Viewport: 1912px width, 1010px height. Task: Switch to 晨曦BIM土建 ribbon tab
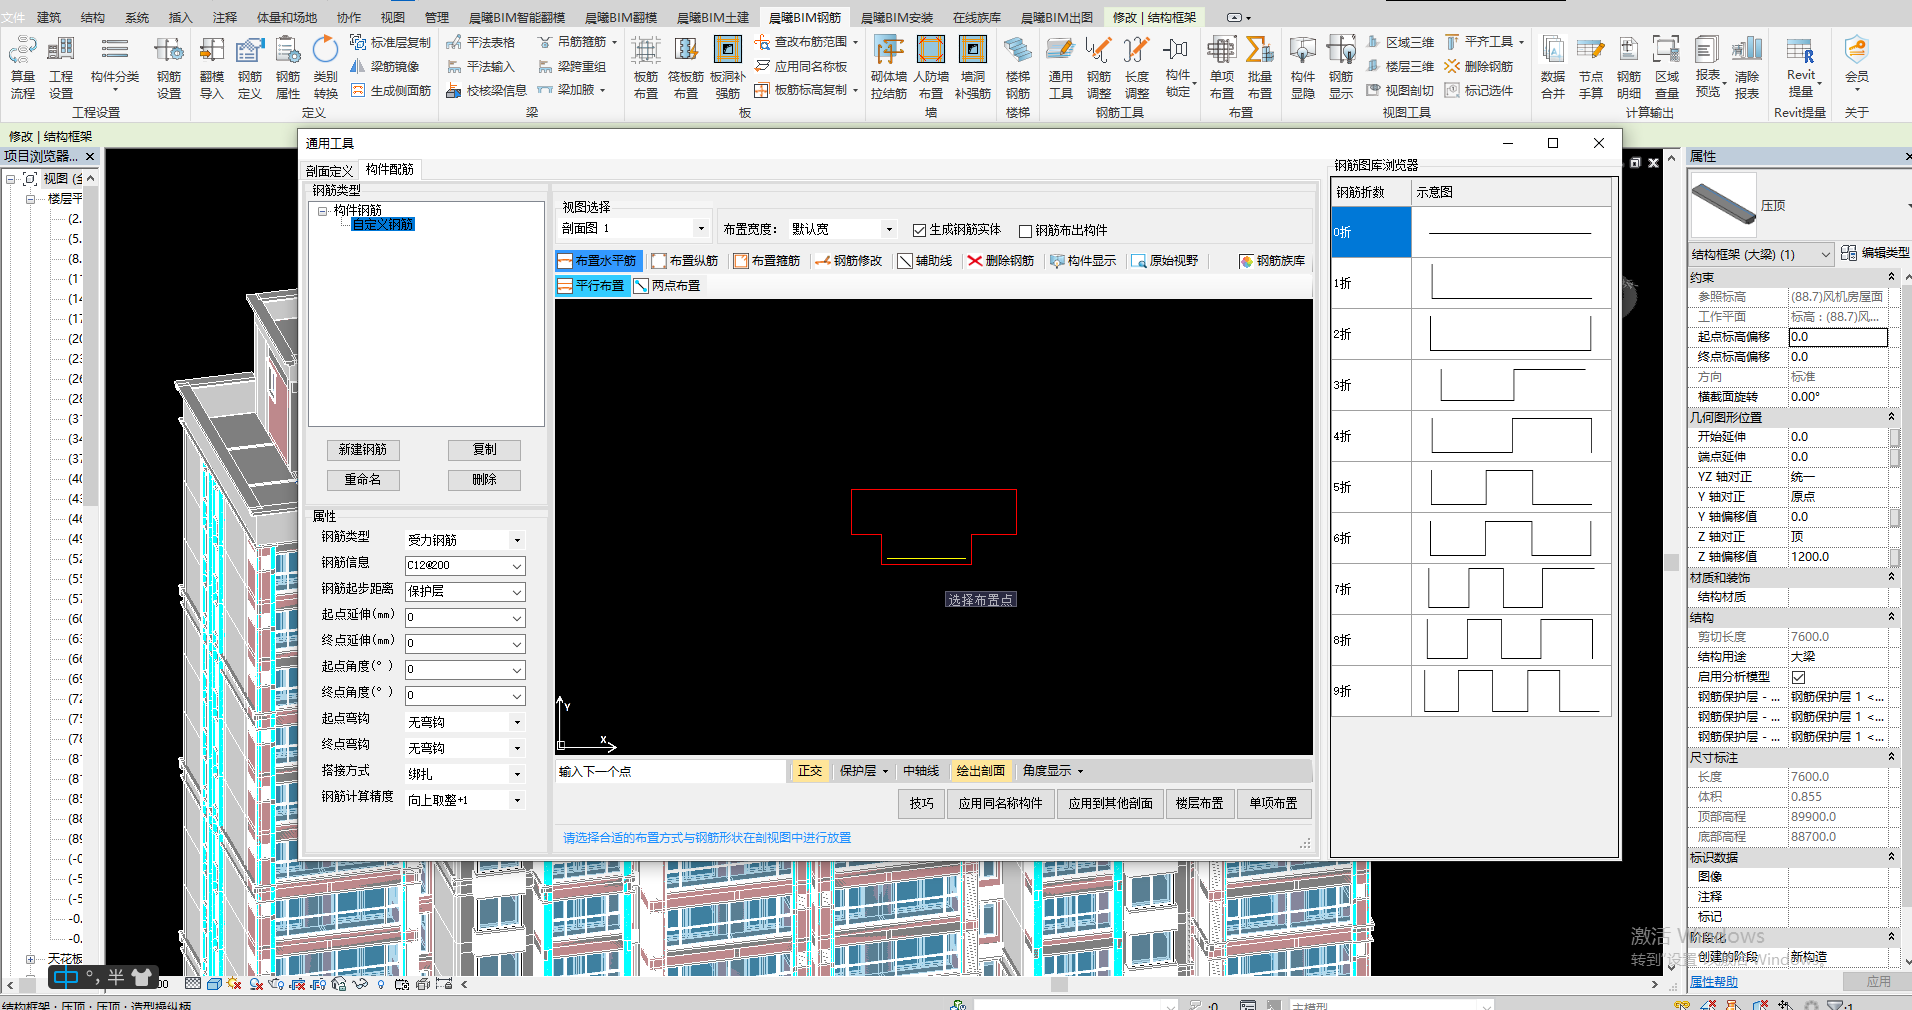point(712,17)
